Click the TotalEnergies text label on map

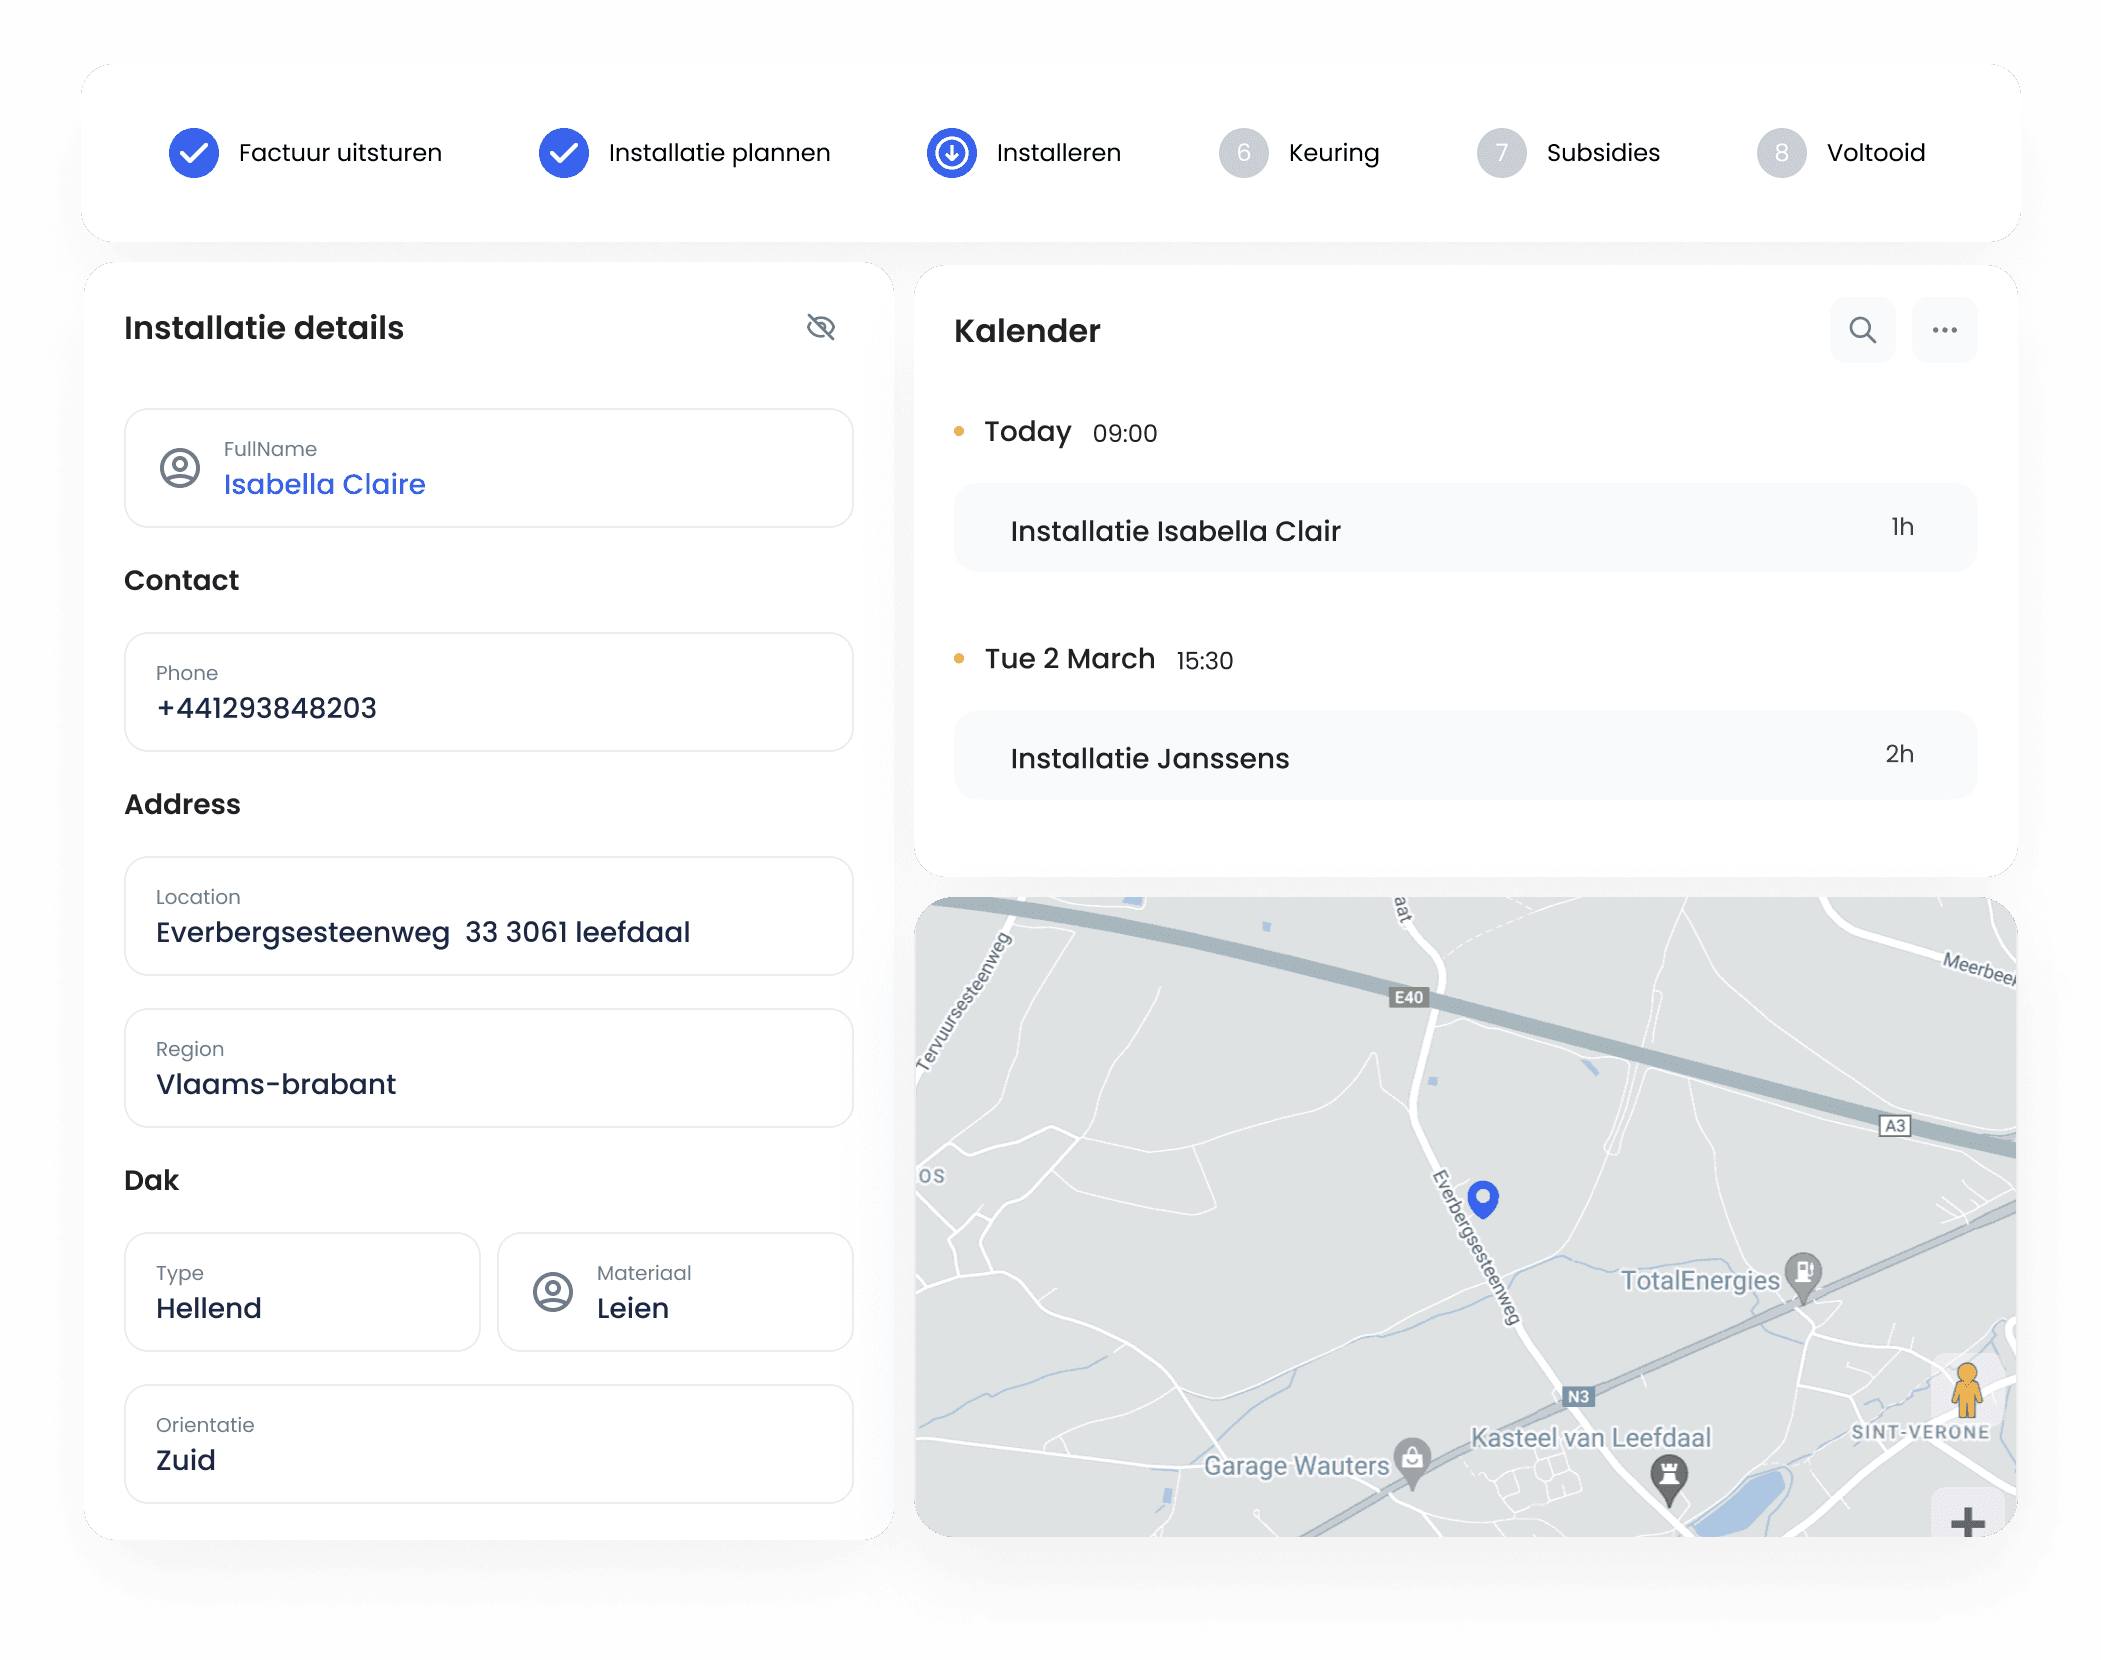1700,1280
